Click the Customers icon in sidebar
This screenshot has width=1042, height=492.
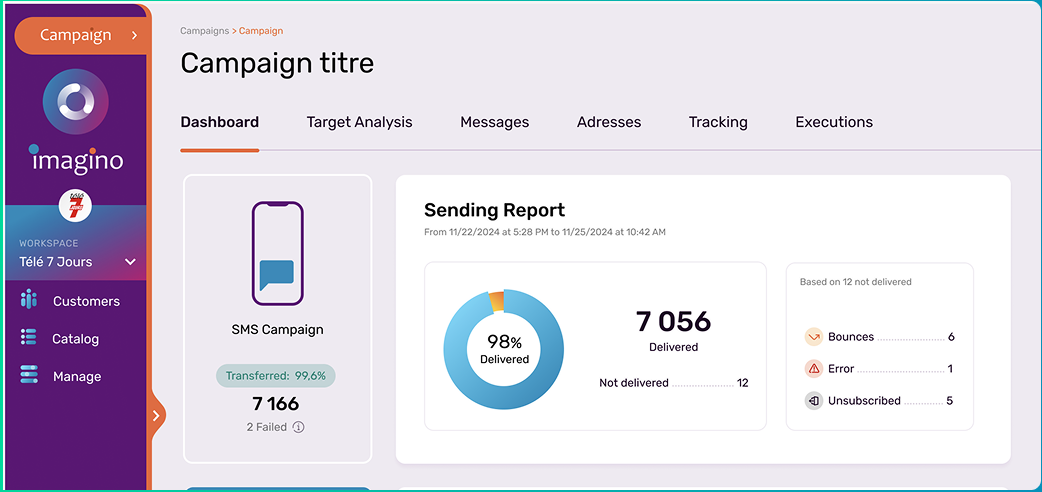tap(29, 300)
